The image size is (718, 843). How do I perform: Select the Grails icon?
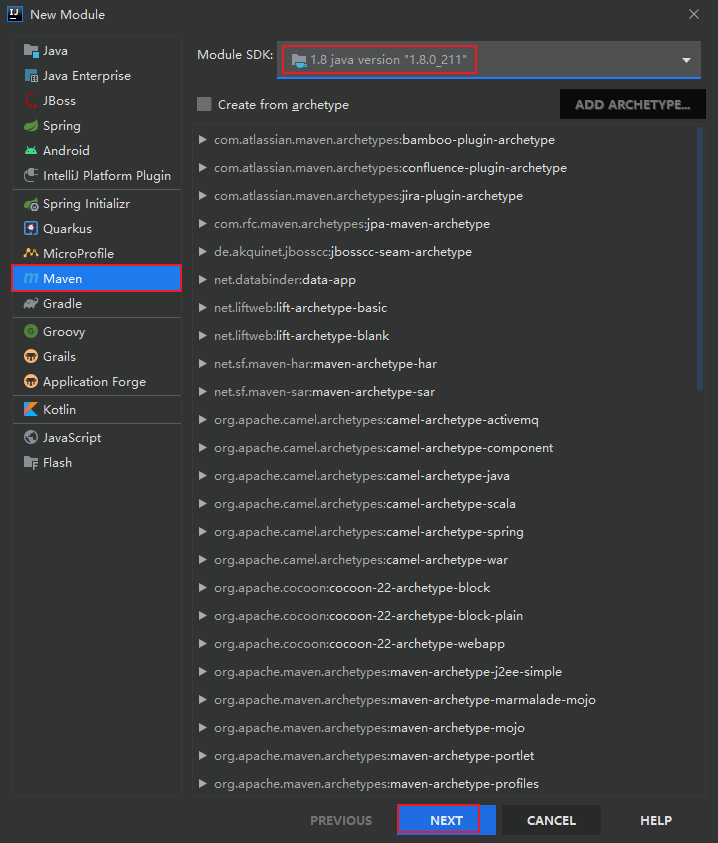click(x=31, y=357)
